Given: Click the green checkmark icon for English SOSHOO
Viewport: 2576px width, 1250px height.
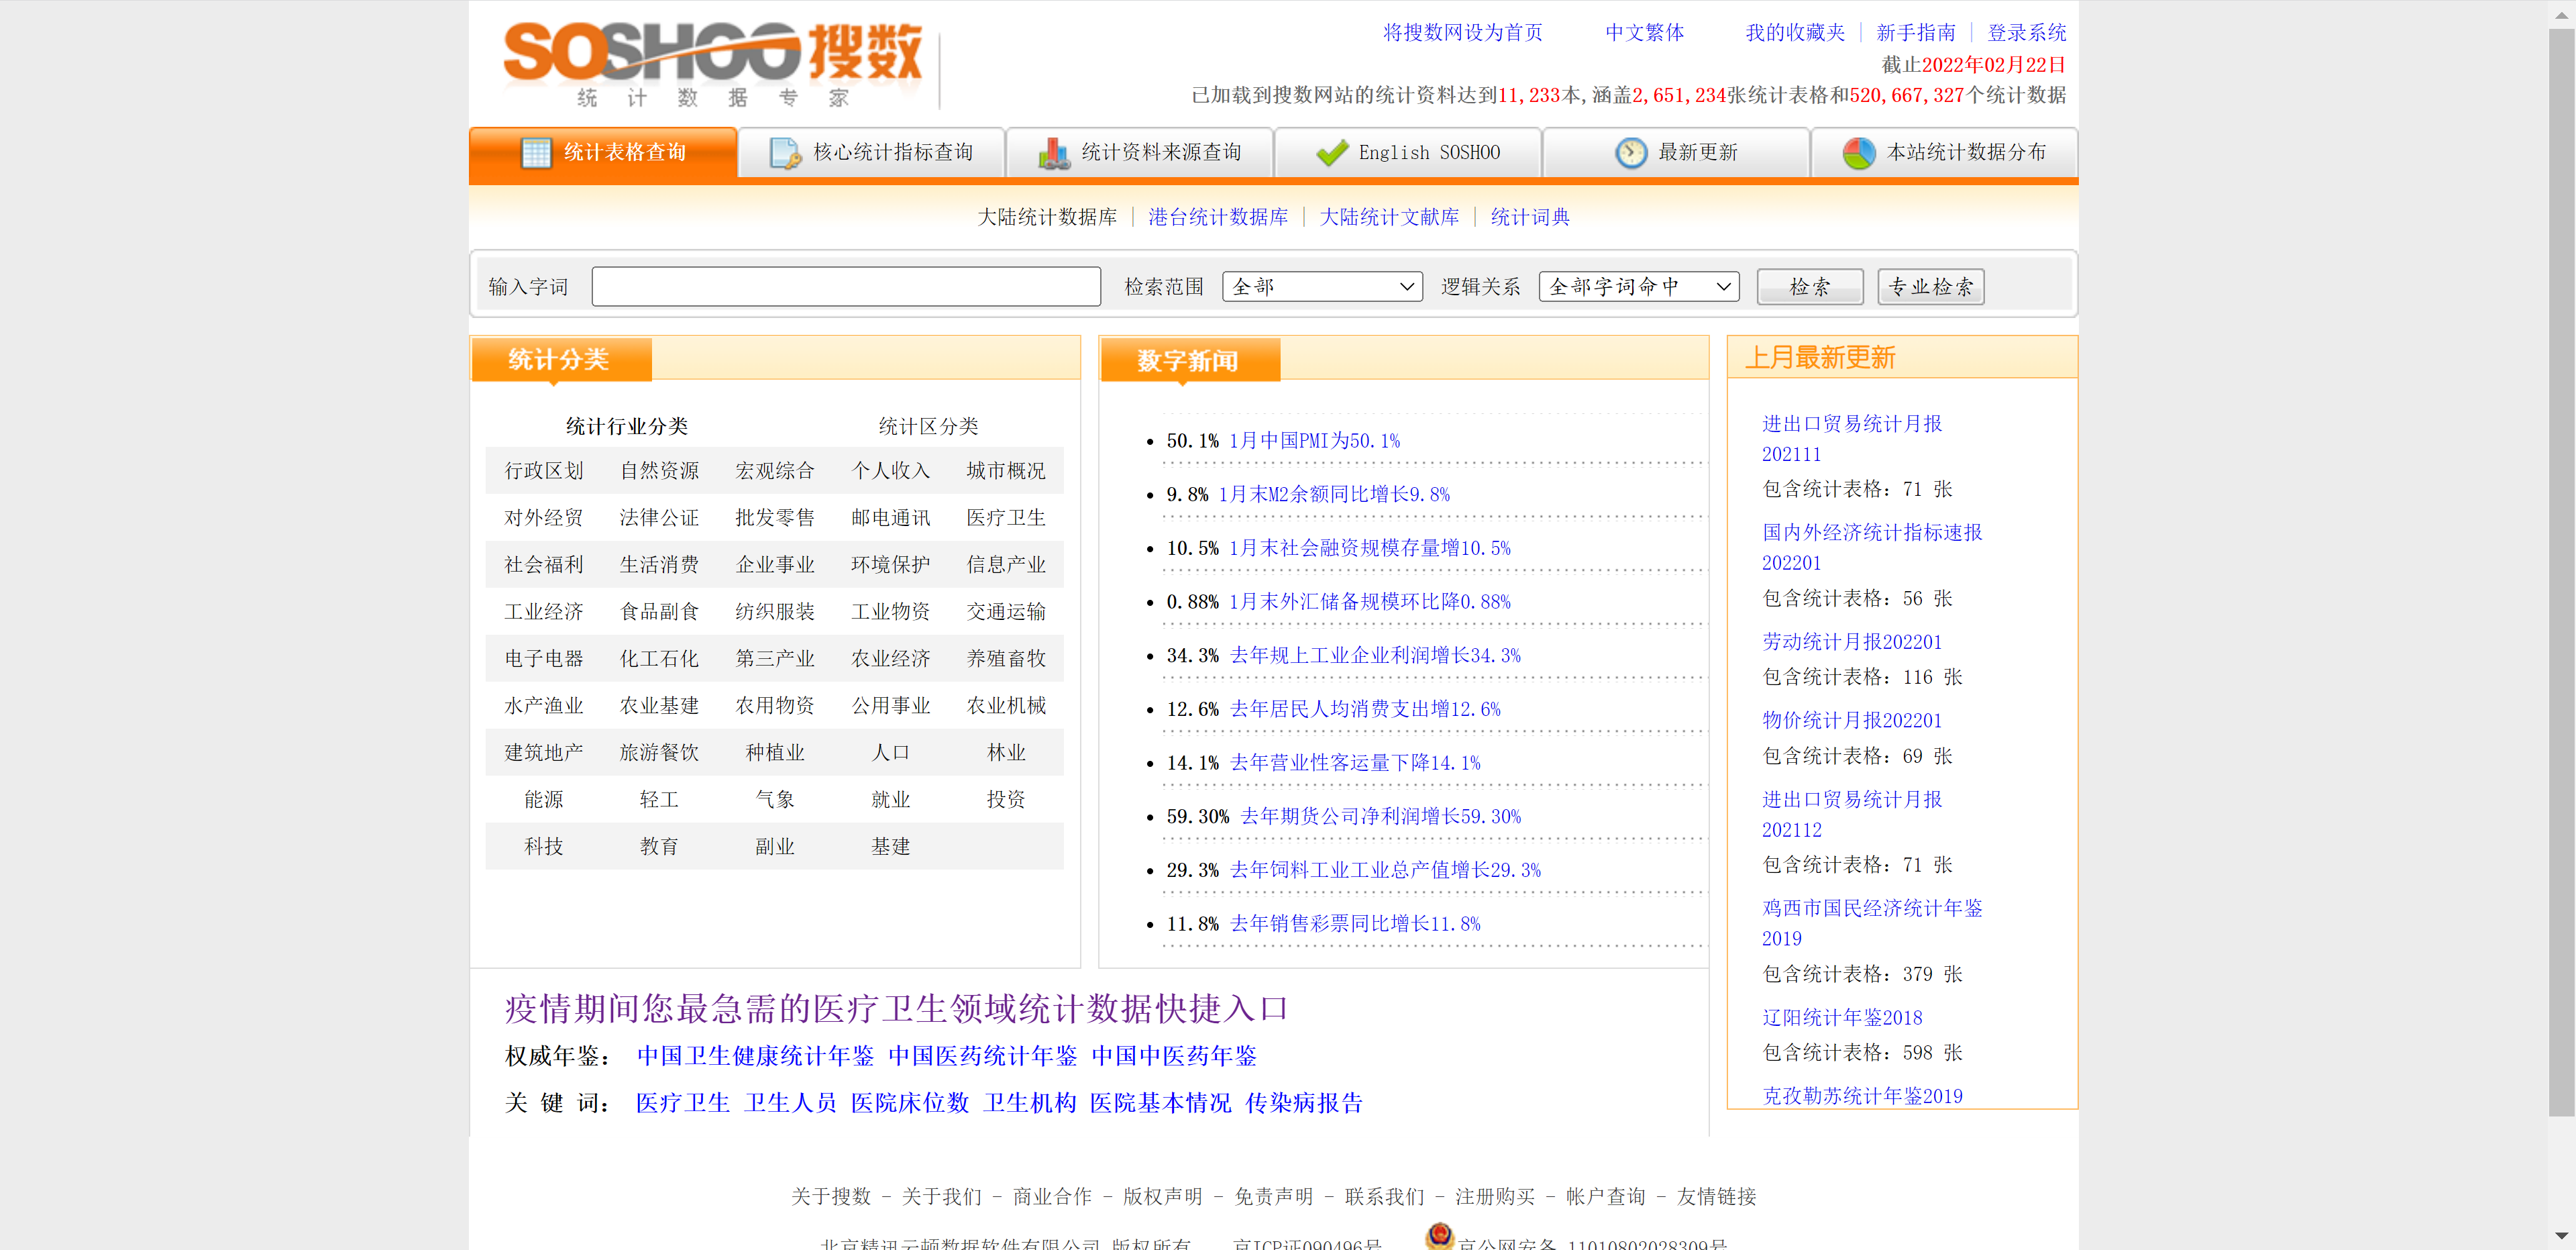Looking at the screenshot, I should coord(1332,152).
